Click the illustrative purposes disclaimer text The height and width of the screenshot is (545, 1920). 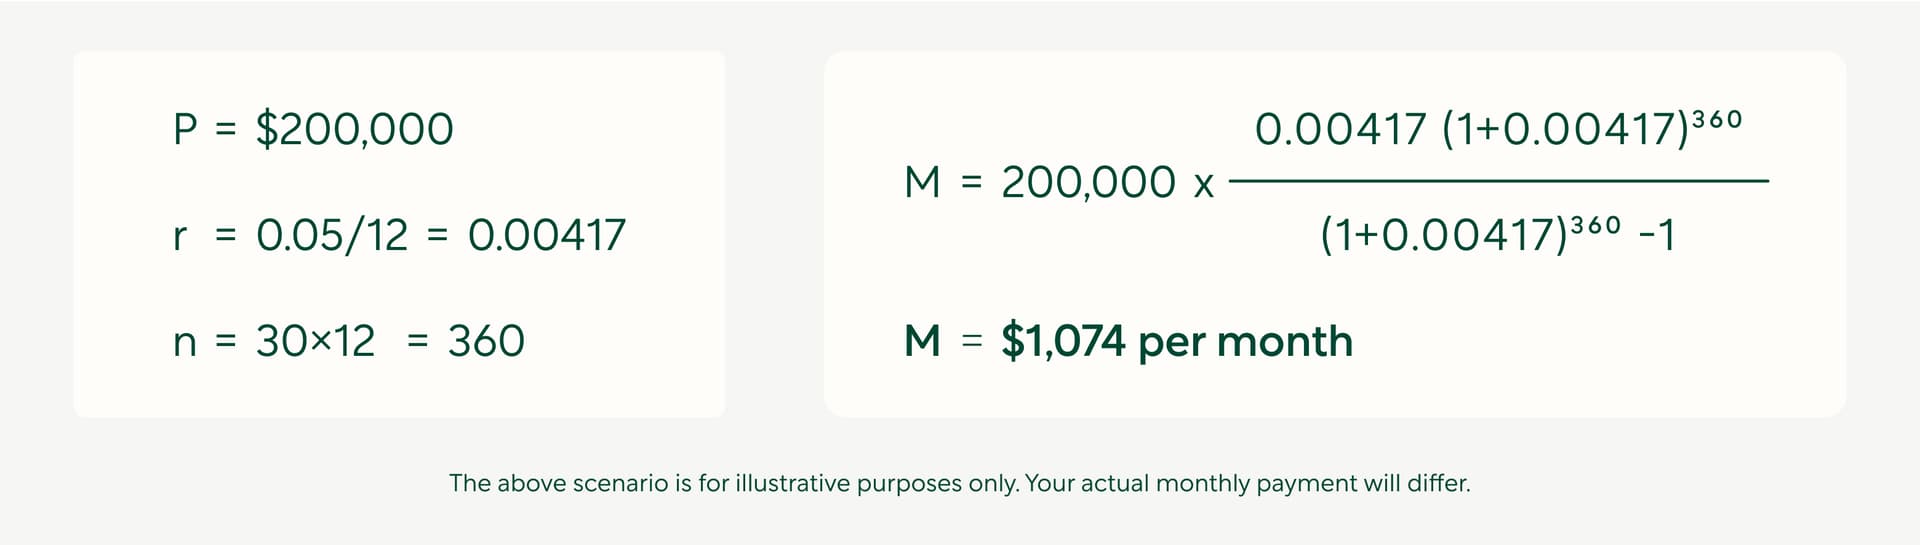click(959, 484)
